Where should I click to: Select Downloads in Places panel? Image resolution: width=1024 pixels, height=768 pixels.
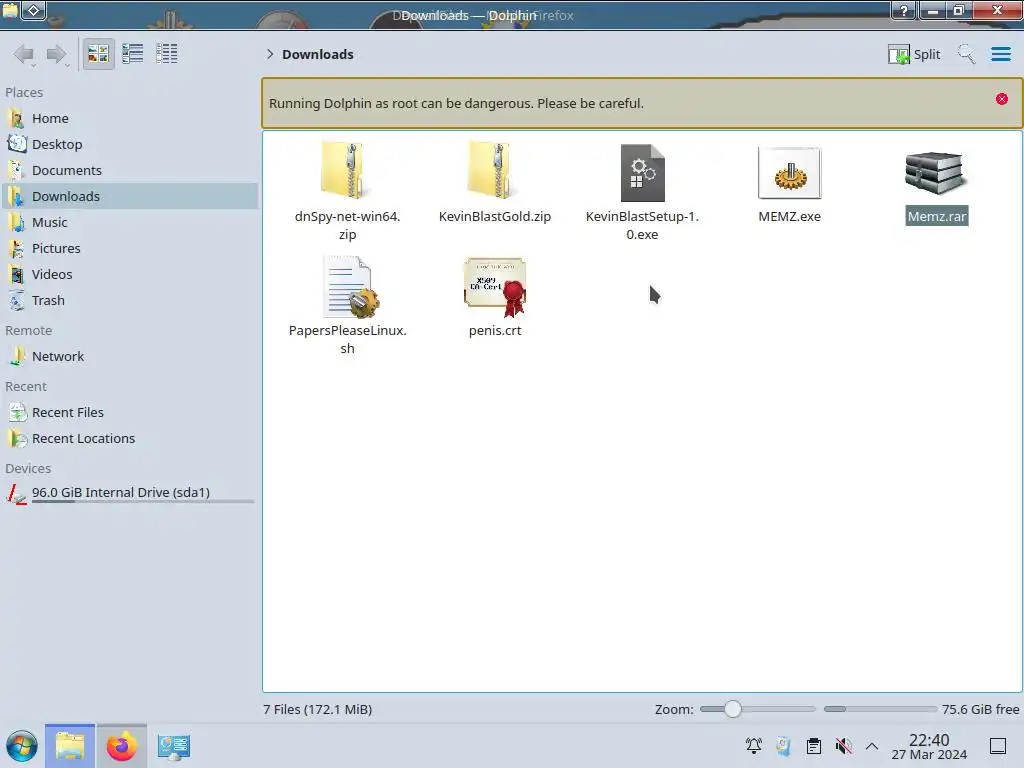(x=129, y=197)
